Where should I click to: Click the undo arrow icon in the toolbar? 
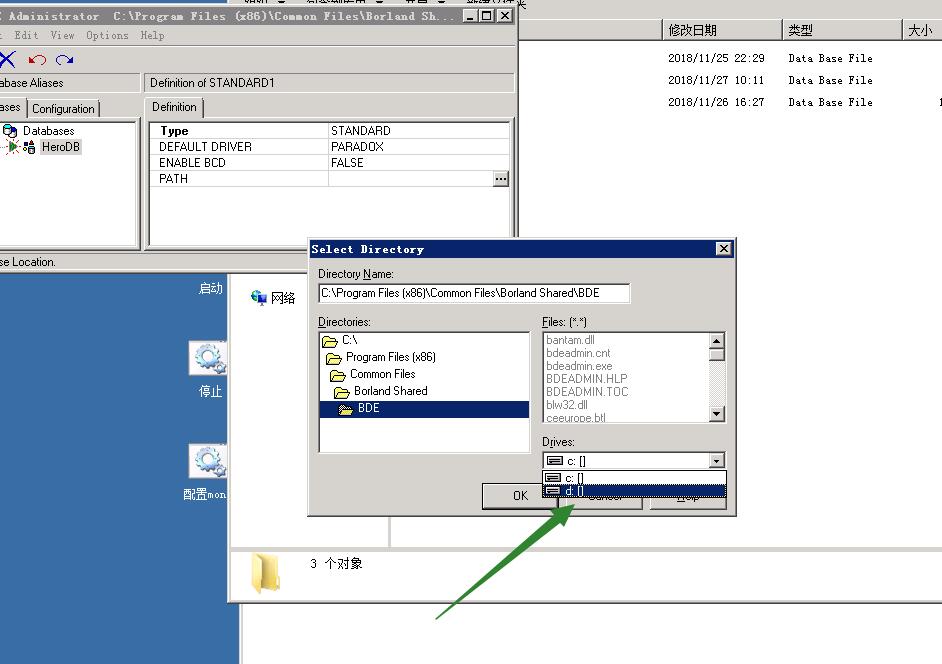(37, 60)
